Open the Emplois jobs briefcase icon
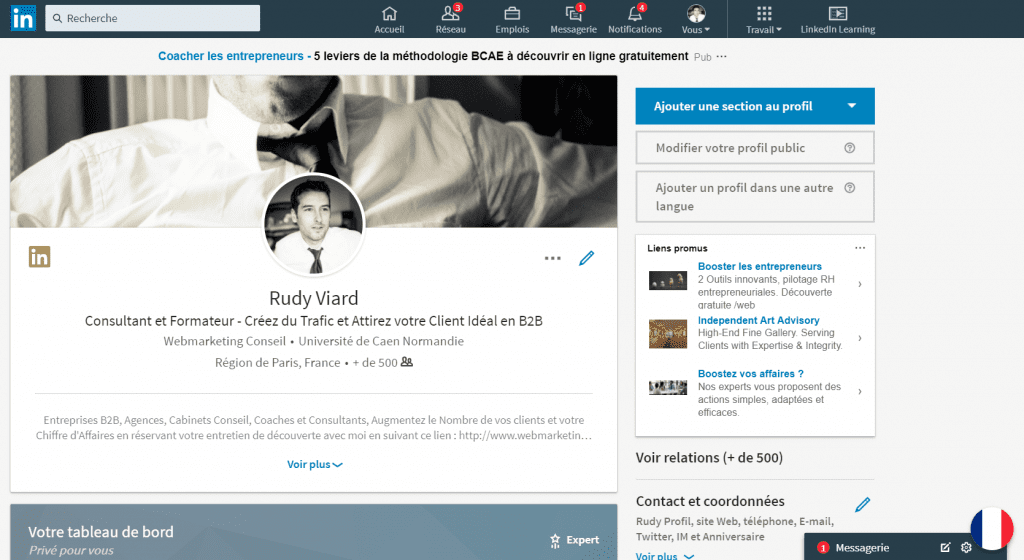This screenshot has width=1024, height=560. 512,20
